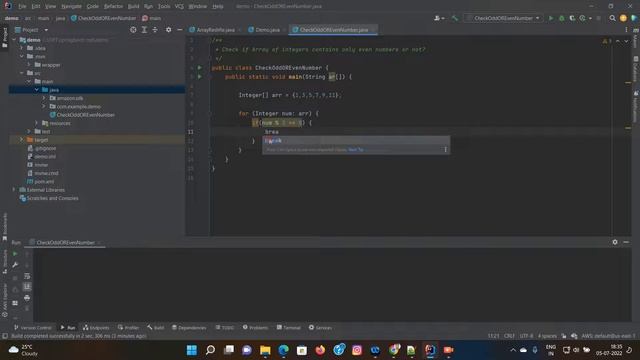Open the Build menu
Screen dimensions: 640x360
133,7
